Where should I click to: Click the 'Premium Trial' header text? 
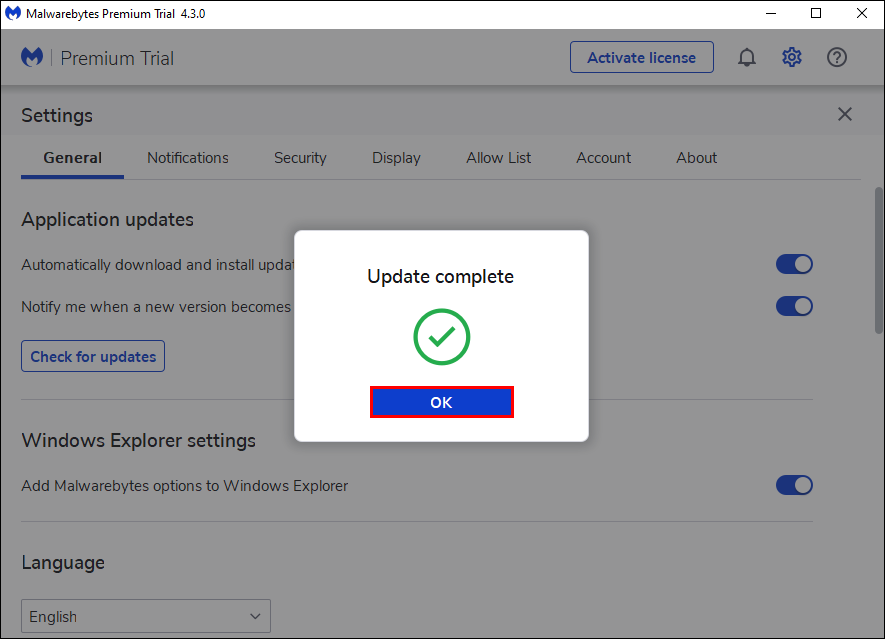117,59
